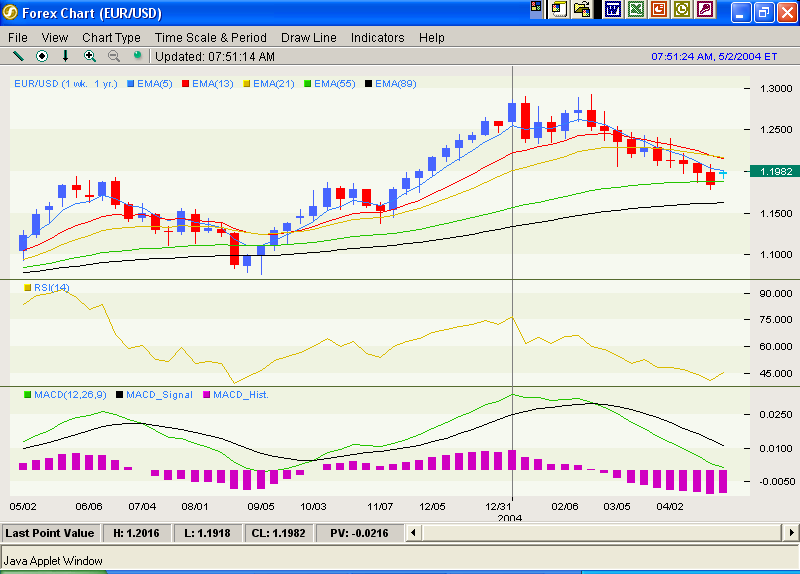This screenshot has height=574, width=800.
Task: Expand the Indicators menu
Action: click(x=377, y=37)
